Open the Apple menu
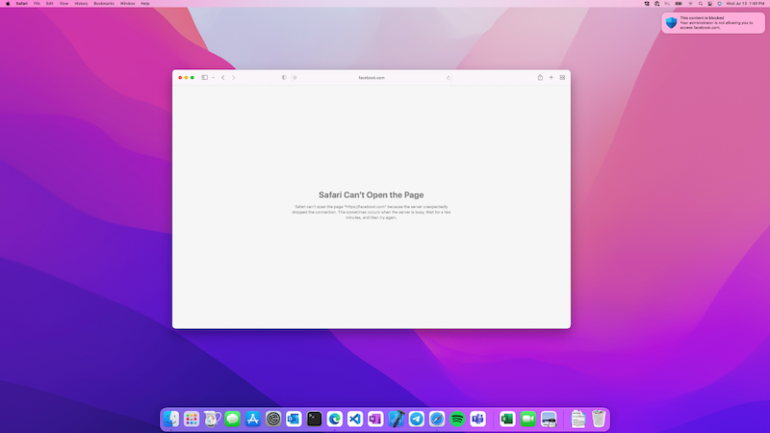The height and width of the screenshot is (433, 770). [7, 3]
